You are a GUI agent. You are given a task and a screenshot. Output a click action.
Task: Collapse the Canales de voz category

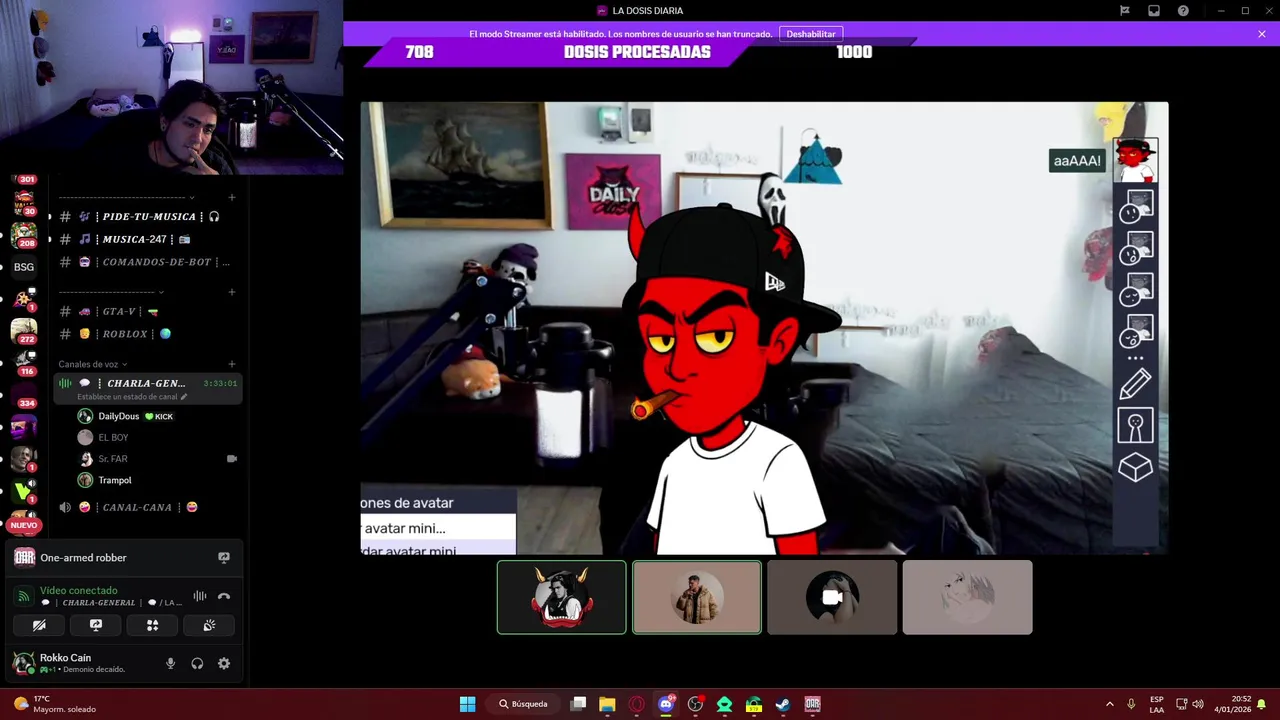coord(93,364)
